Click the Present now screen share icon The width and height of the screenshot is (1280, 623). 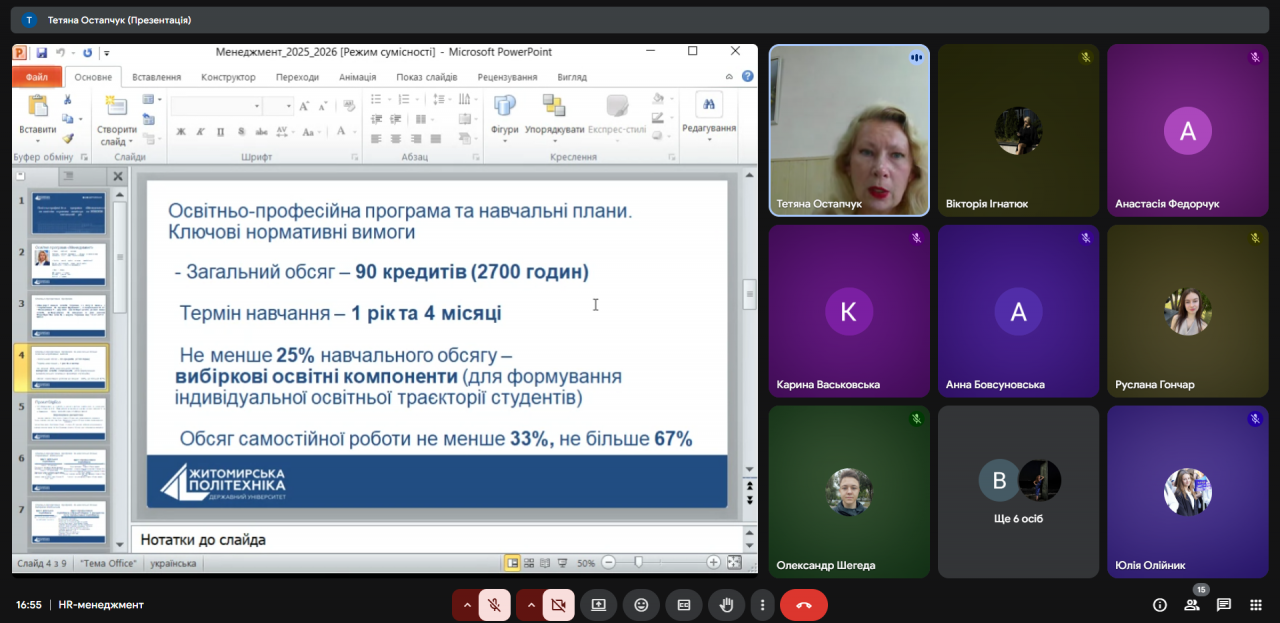click(598, 605)
